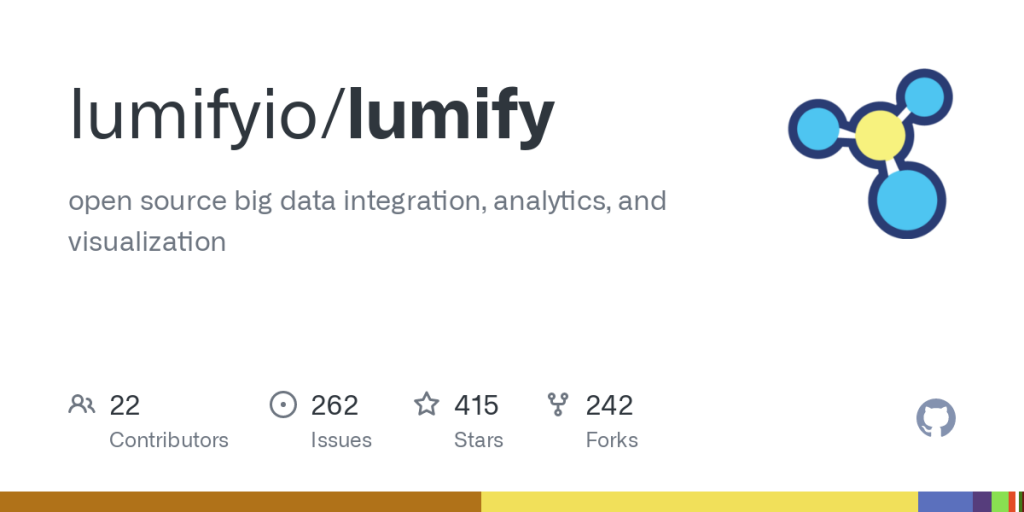Click the Contributors label

tap(168, 440)
